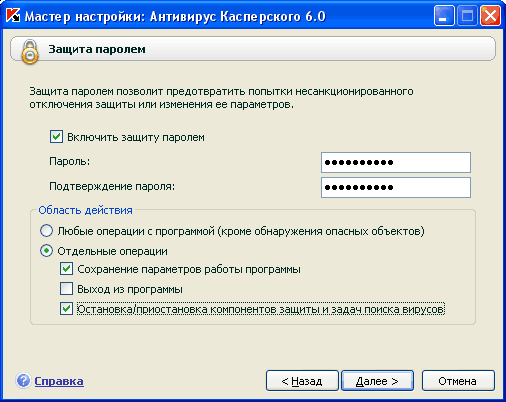
Task: Select the Отдельные операции radio option
Action: click(x=46, y=251)
